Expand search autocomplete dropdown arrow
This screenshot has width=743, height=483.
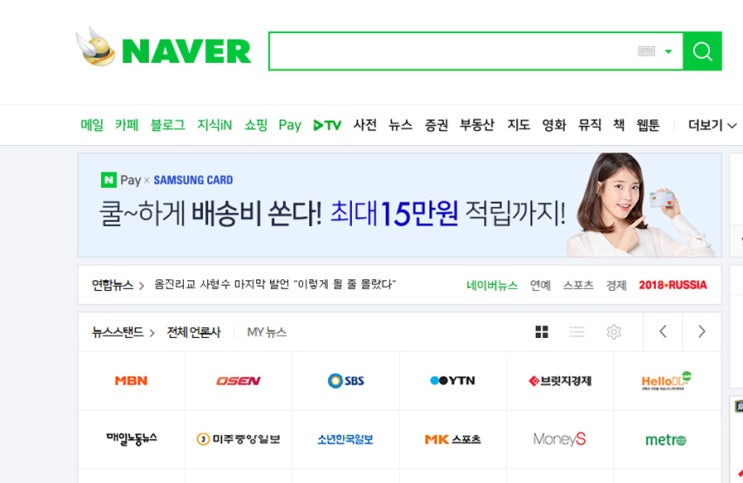click(x=669, y=51)
